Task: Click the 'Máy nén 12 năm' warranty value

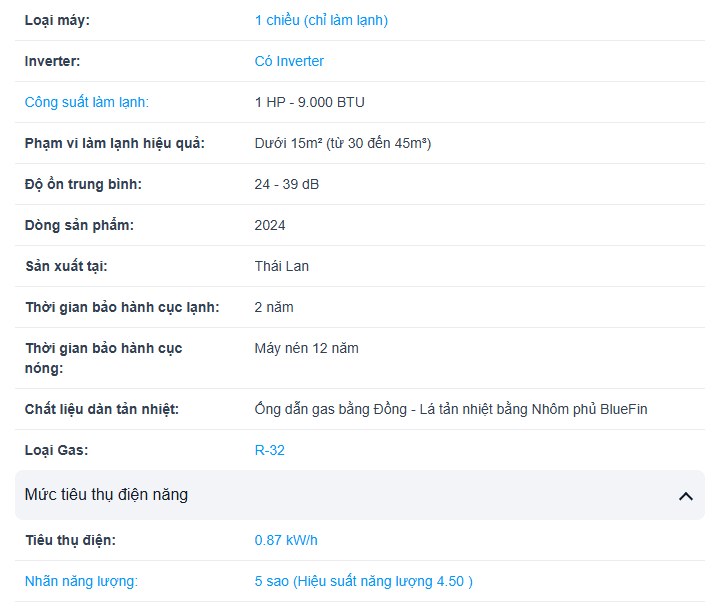Action: [306, 348]
